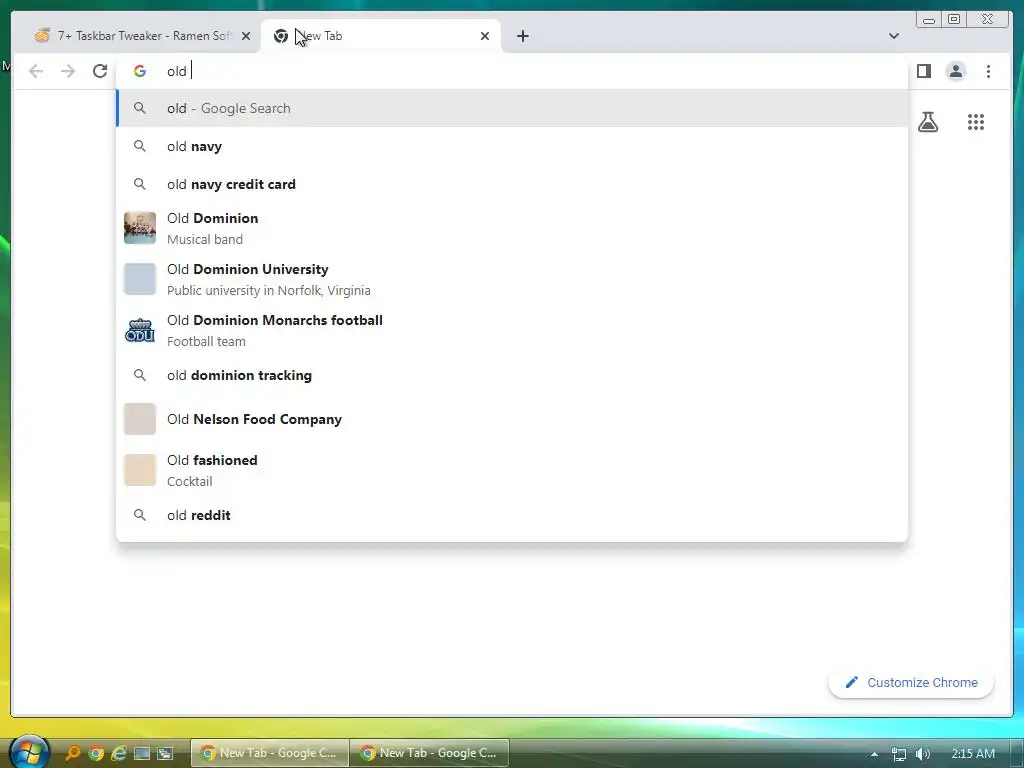
Task: Select 'old navy credit card' suggestion
Action: click(x=512, y=184)
